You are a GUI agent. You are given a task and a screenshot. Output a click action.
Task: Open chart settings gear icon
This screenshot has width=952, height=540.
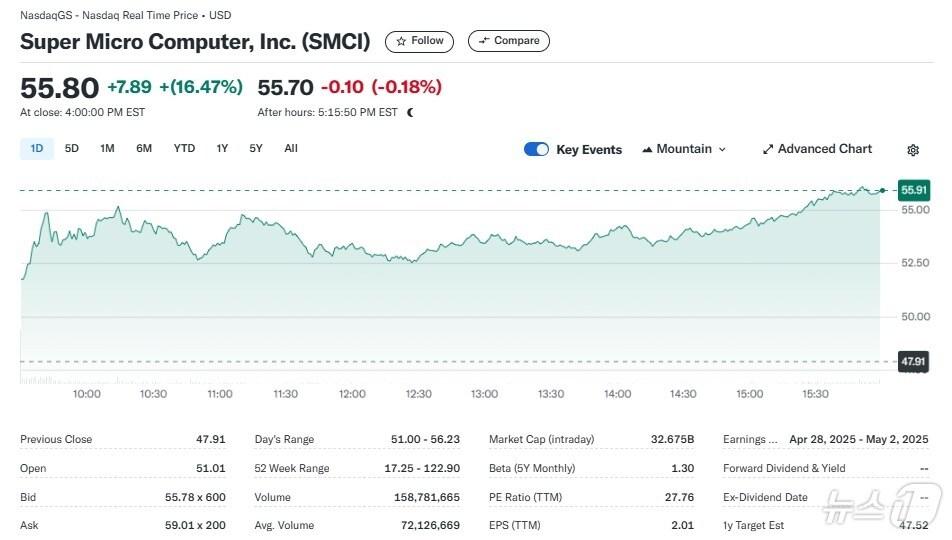click(x=913, y=150)
